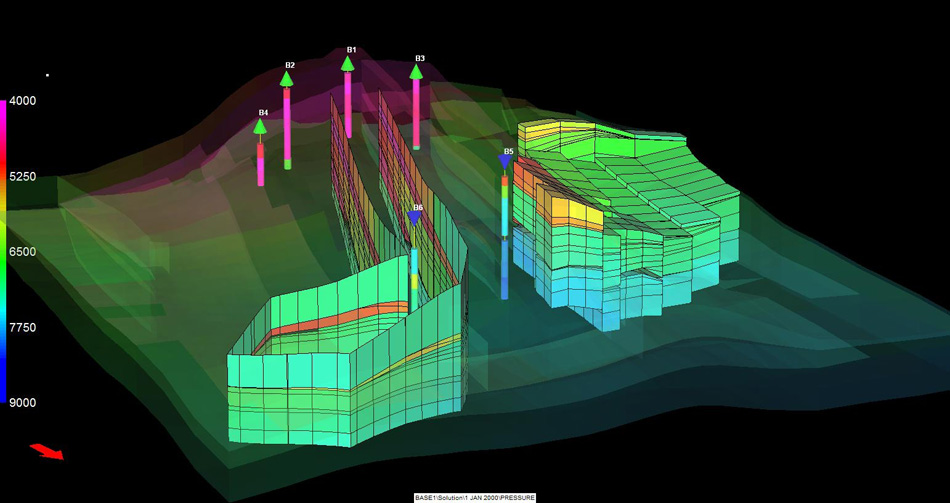The height and width of the screenshot is (503, 950).
Task: Click the blue triangle marker for well B6
Action: 414,218
